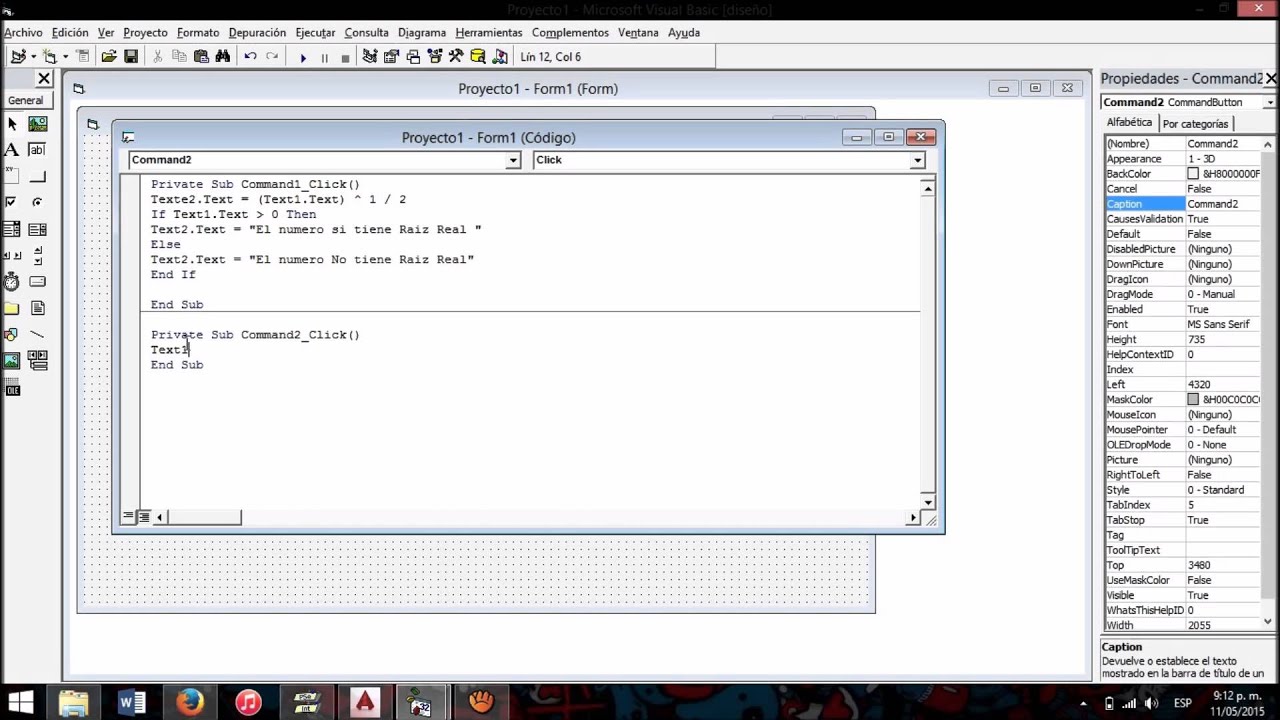
Task: Open the Click procedure dropdown
Action: [917, 160]
